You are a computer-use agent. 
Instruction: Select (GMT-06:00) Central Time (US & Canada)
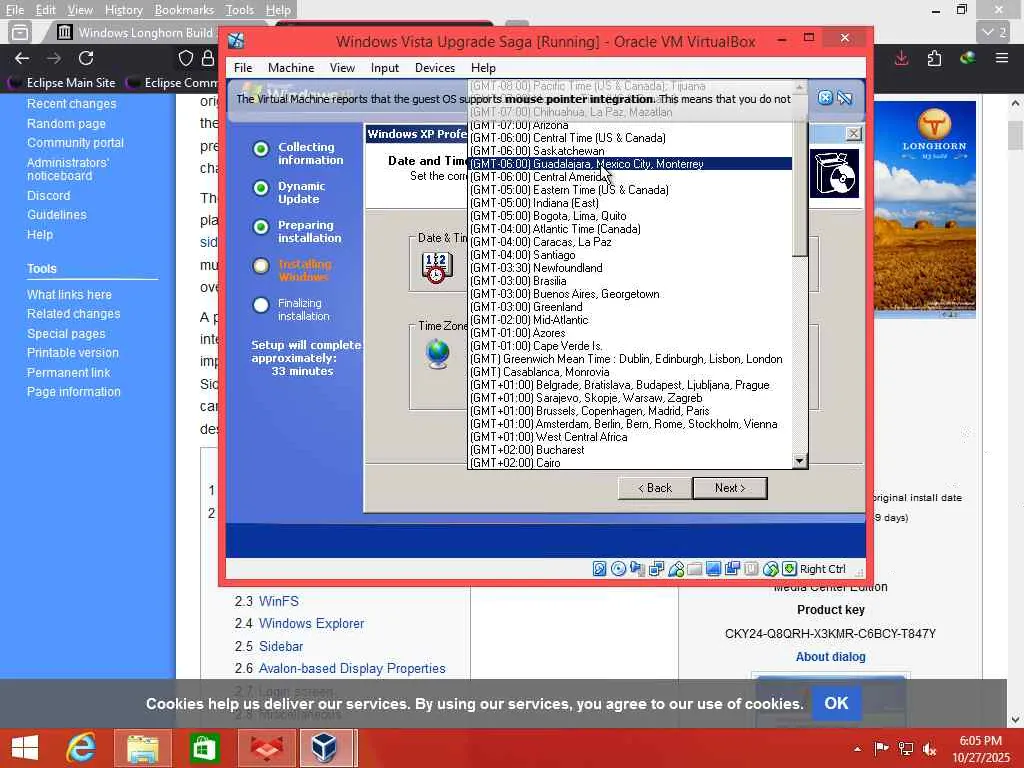point(631,138)
